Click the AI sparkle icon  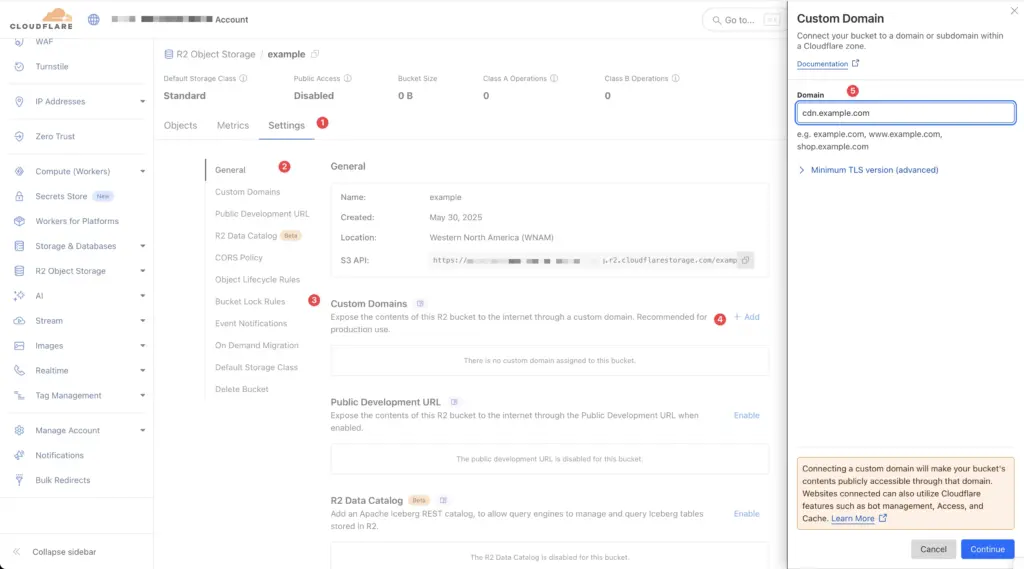coord(19,296)
